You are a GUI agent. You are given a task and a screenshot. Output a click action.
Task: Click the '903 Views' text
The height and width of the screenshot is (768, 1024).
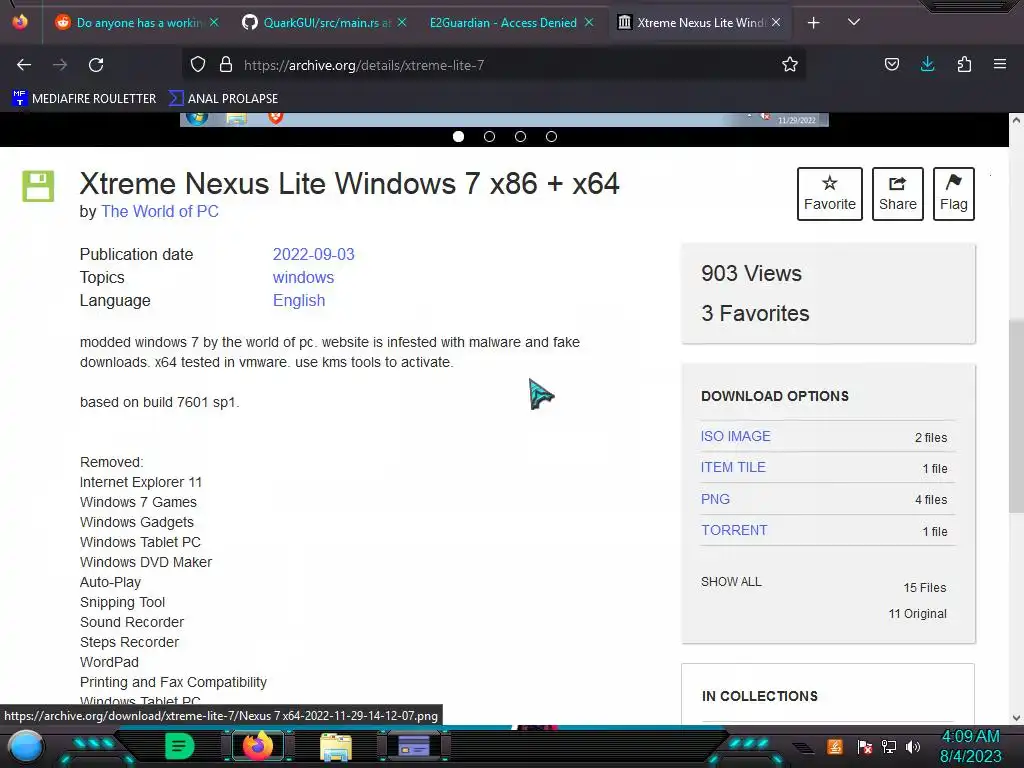pyautogui.click(x=751, y=274)
